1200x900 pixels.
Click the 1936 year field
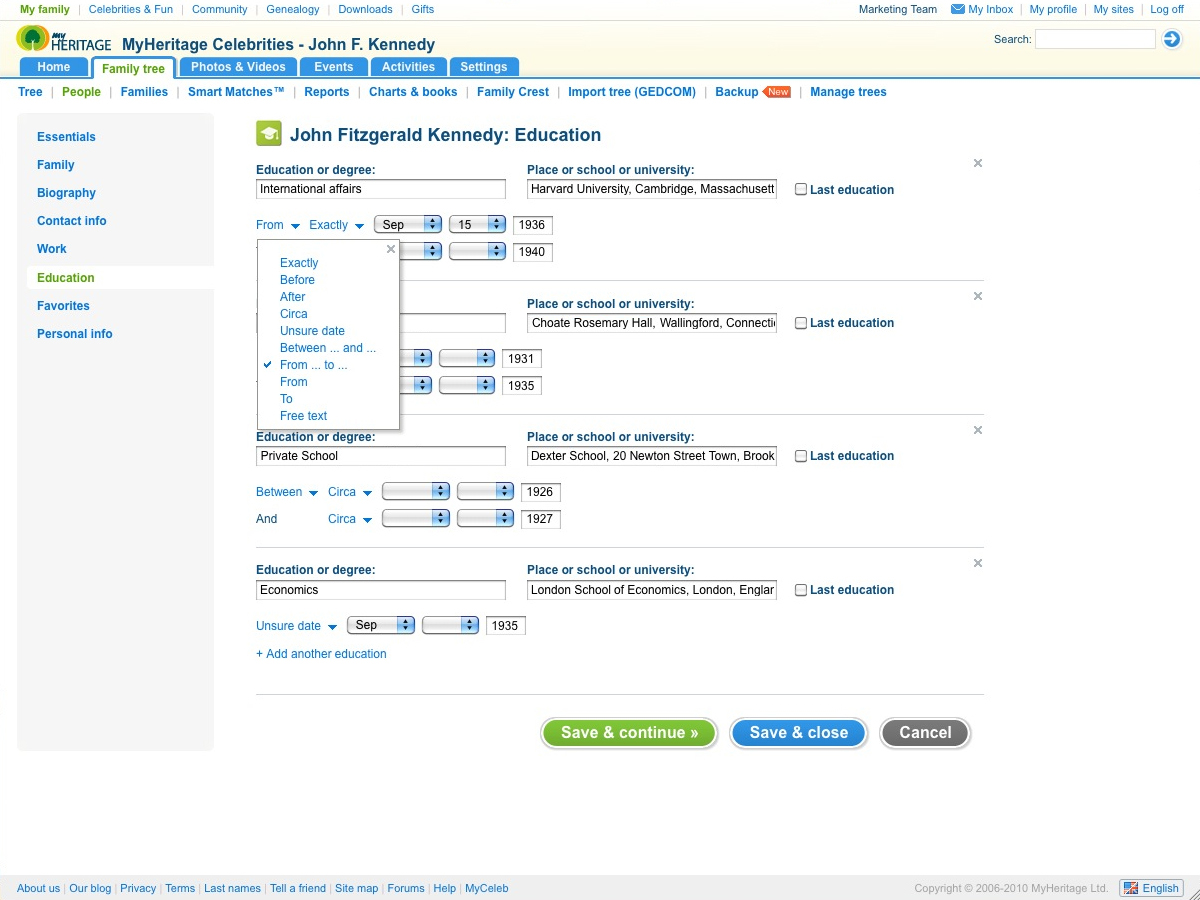click(x=532, y=225)
